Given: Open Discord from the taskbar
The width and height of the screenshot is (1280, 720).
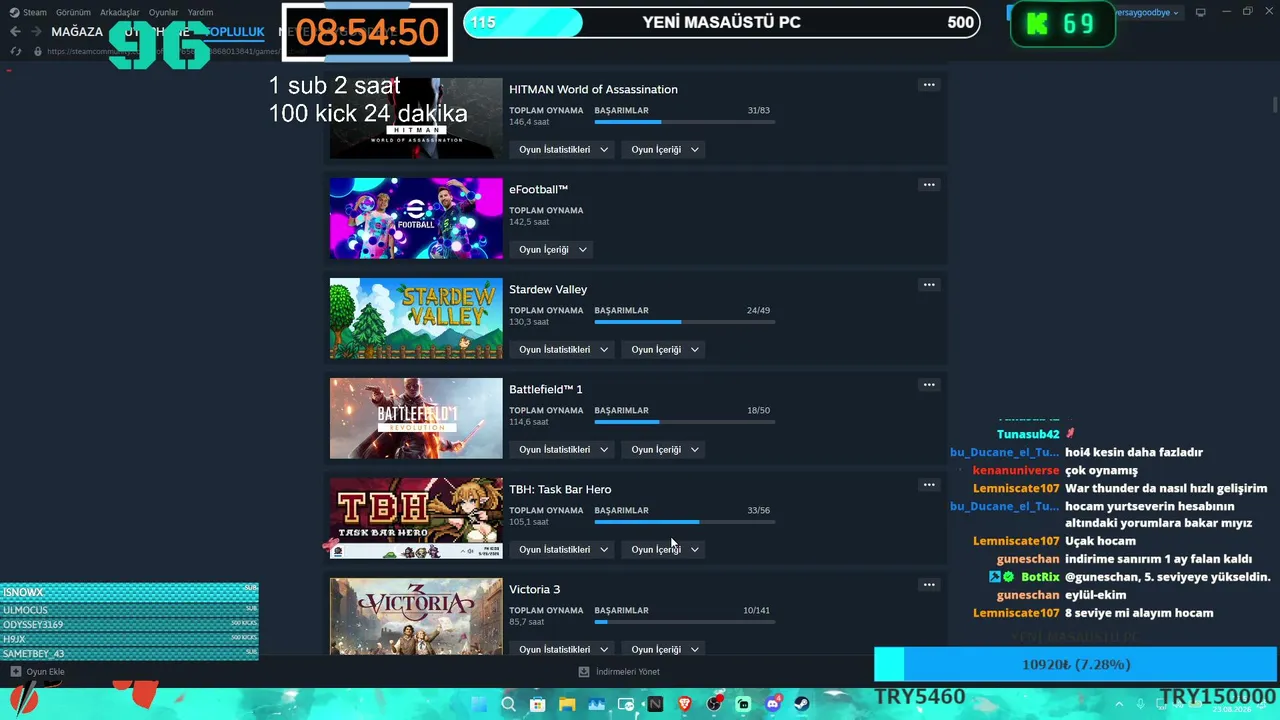Looking at the screenshot, I should pyautogui.click(x=773, y=704).
